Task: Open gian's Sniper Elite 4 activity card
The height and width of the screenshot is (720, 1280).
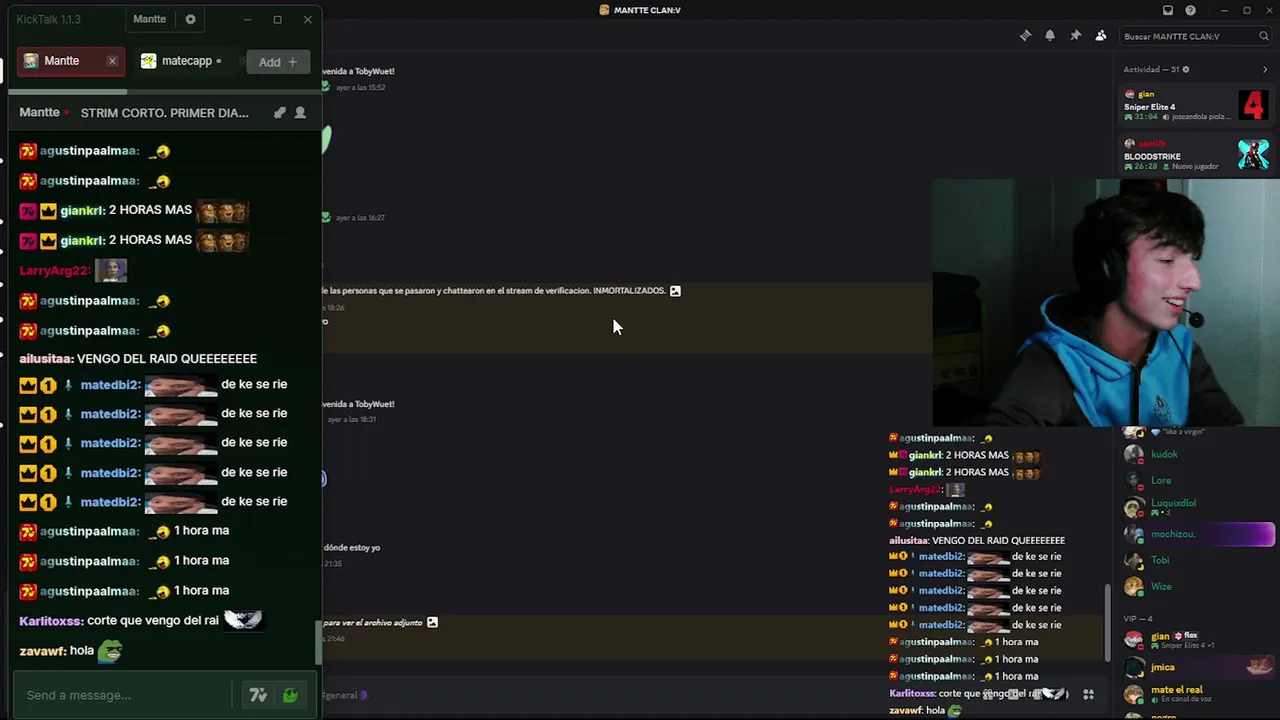Action: (x=1196, y=105)
